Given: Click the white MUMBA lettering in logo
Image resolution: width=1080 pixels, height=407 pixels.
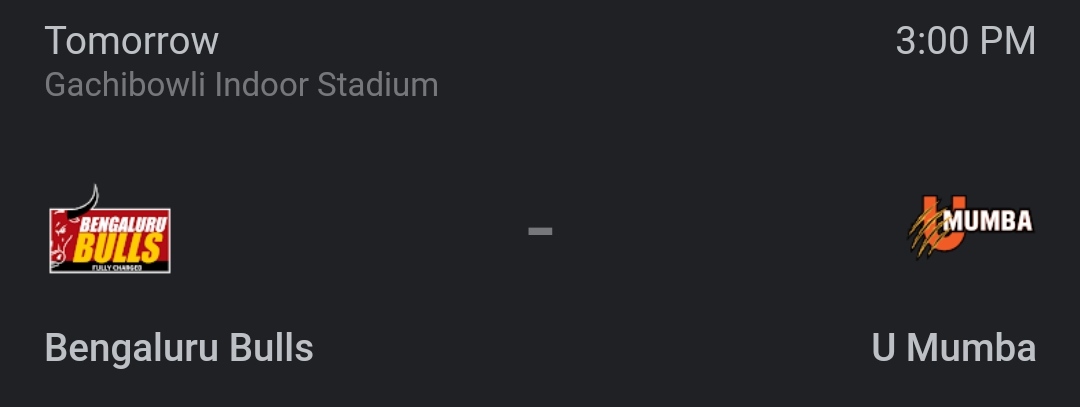Looking at the screenshot, I should pos(988,221).
